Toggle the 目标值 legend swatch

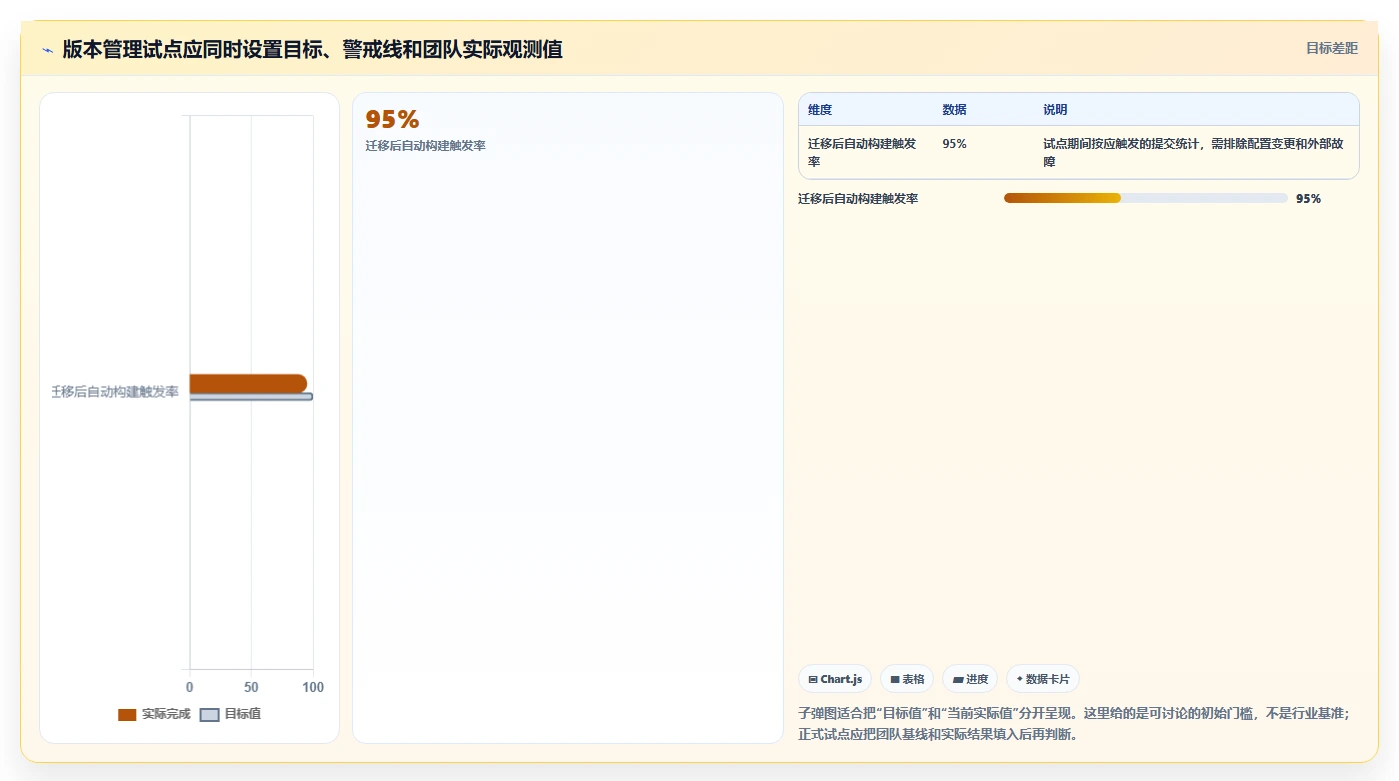tap(209, 715)
